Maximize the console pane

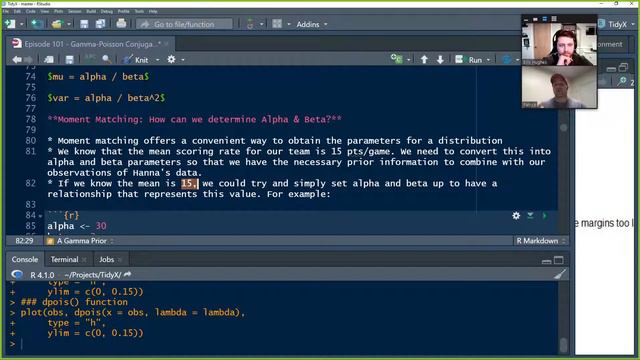[559, 260]
